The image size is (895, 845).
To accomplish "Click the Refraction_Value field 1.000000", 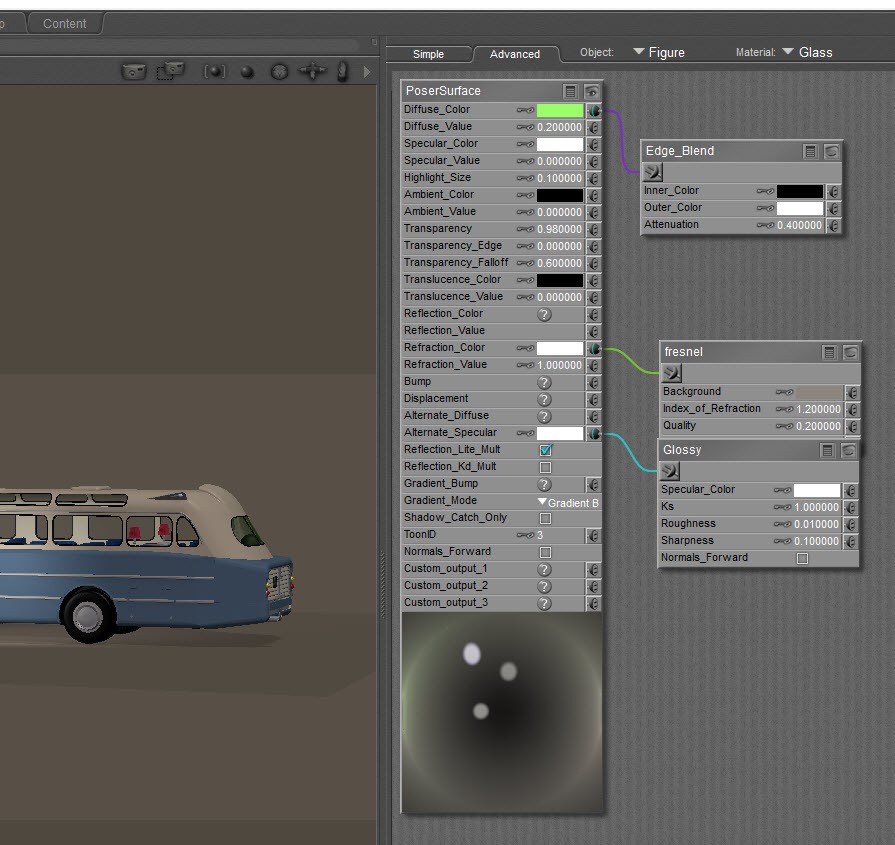I will (559, 365).
